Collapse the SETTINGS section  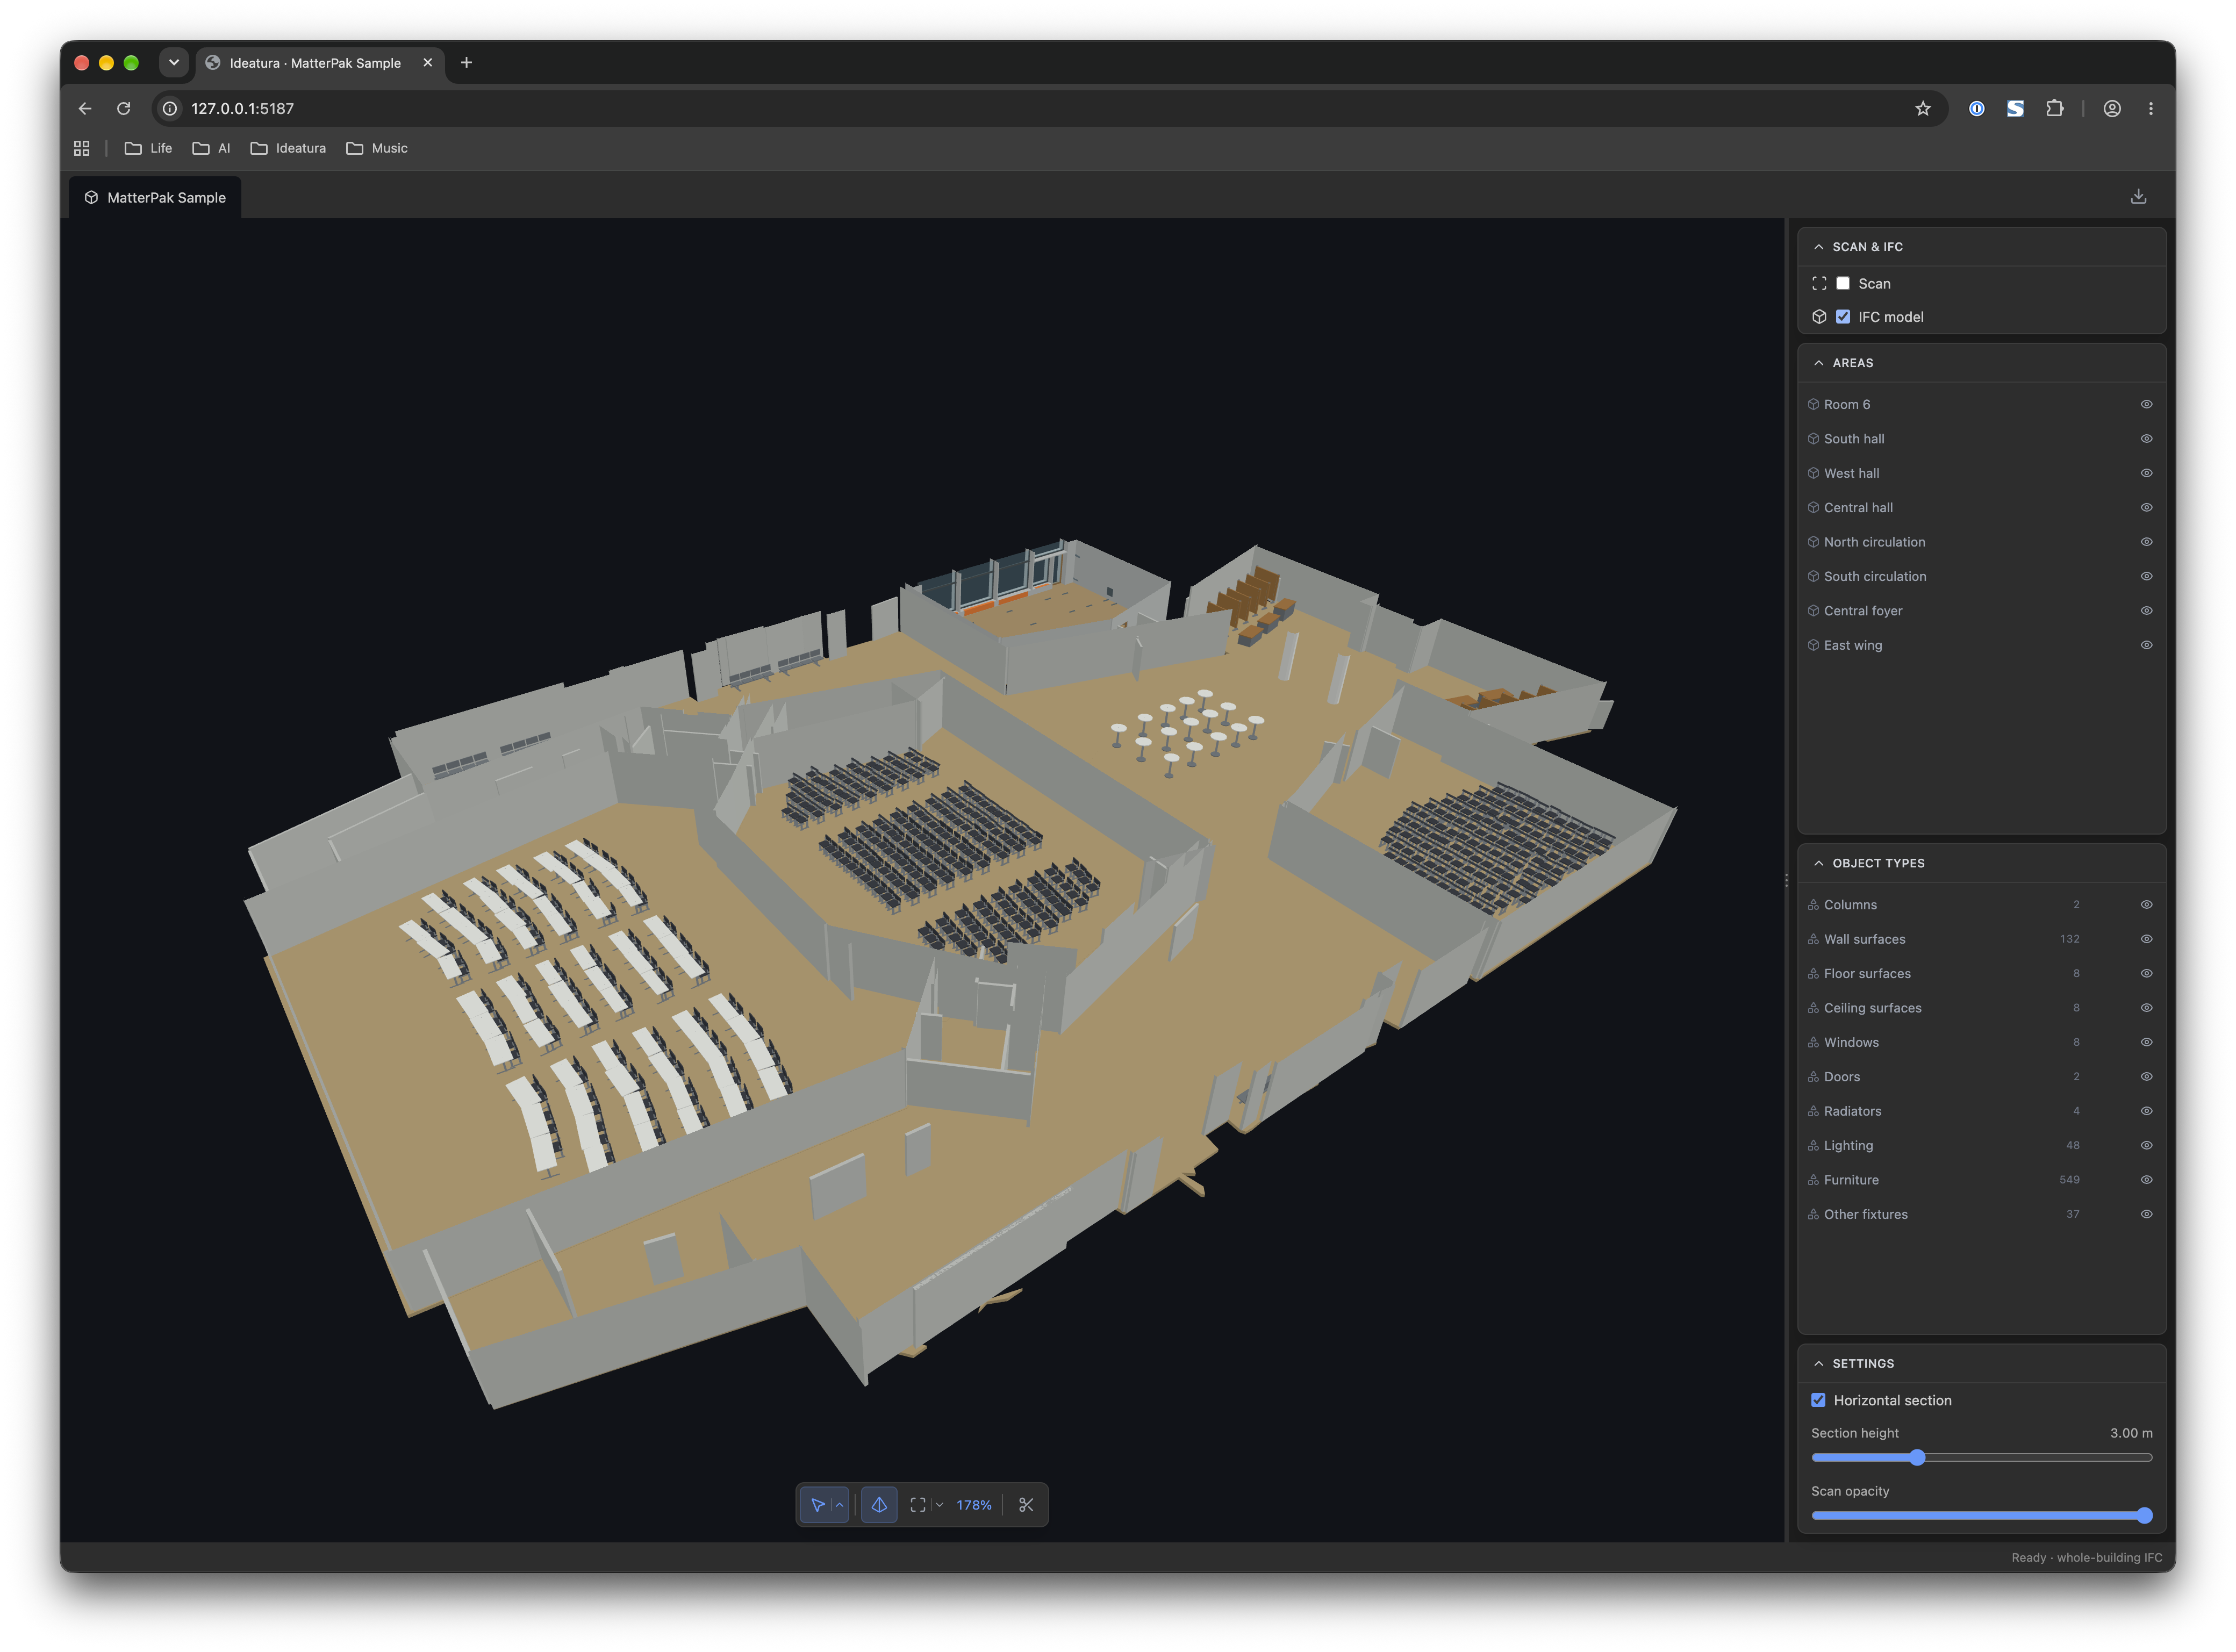[x=1818, y=1364]
